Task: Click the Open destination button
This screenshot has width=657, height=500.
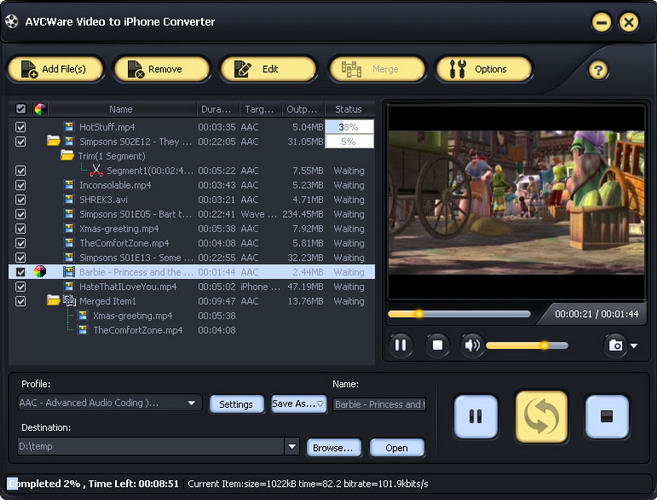Action: point(397,448)
